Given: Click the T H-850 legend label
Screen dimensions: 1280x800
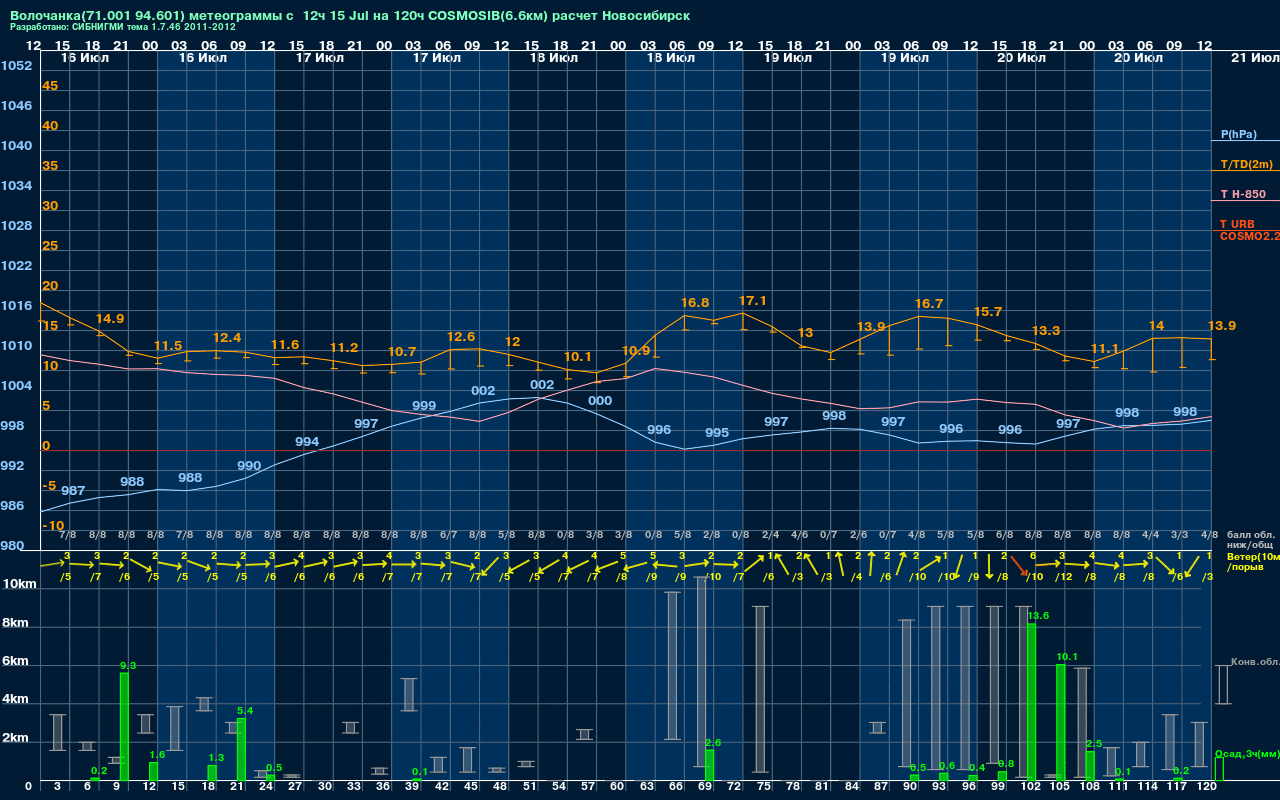Looking at the screenshot, I should pos(1243,194).
